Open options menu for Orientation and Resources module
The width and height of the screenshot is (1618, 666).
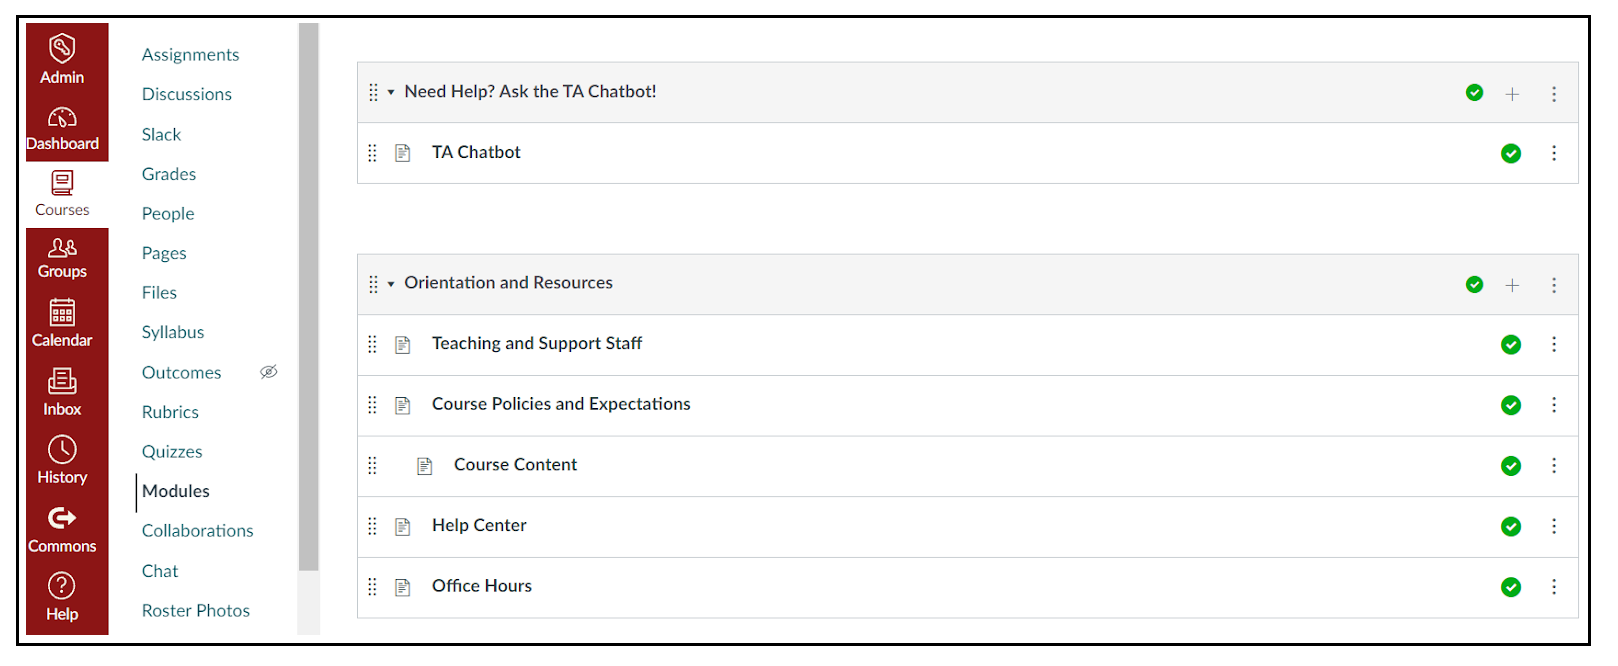click(1554, 284)
